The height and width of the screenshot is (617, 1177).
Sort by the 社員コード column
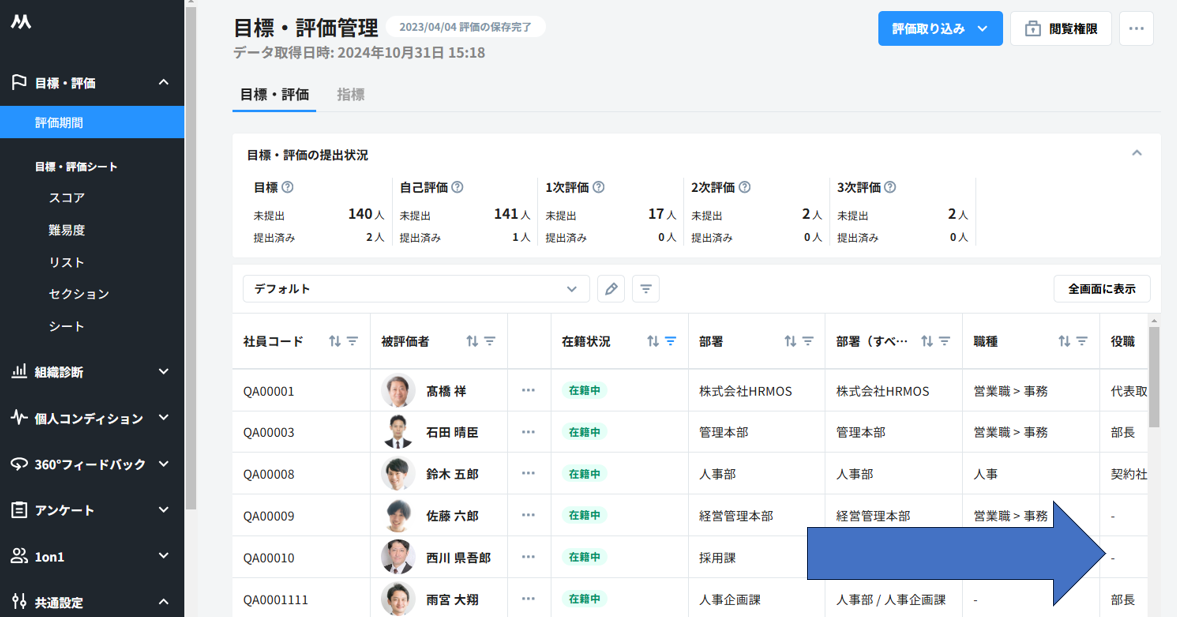[335, 341]
